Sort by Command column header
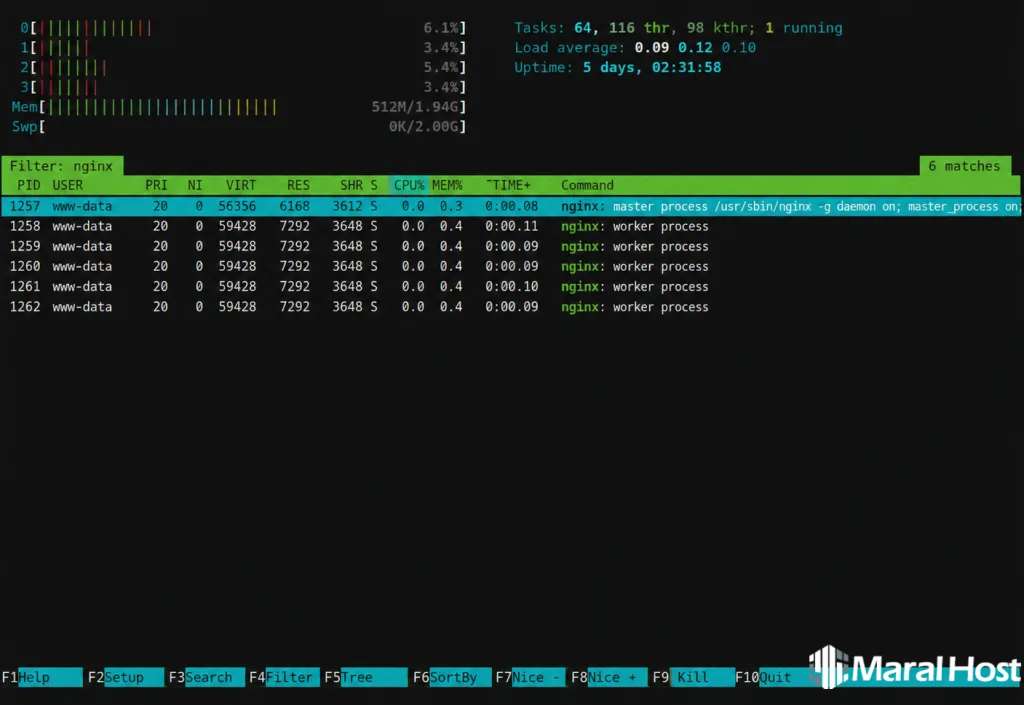Image resolution: width=1024 pixels, height=705 pixels. click(x=587, y=185)
